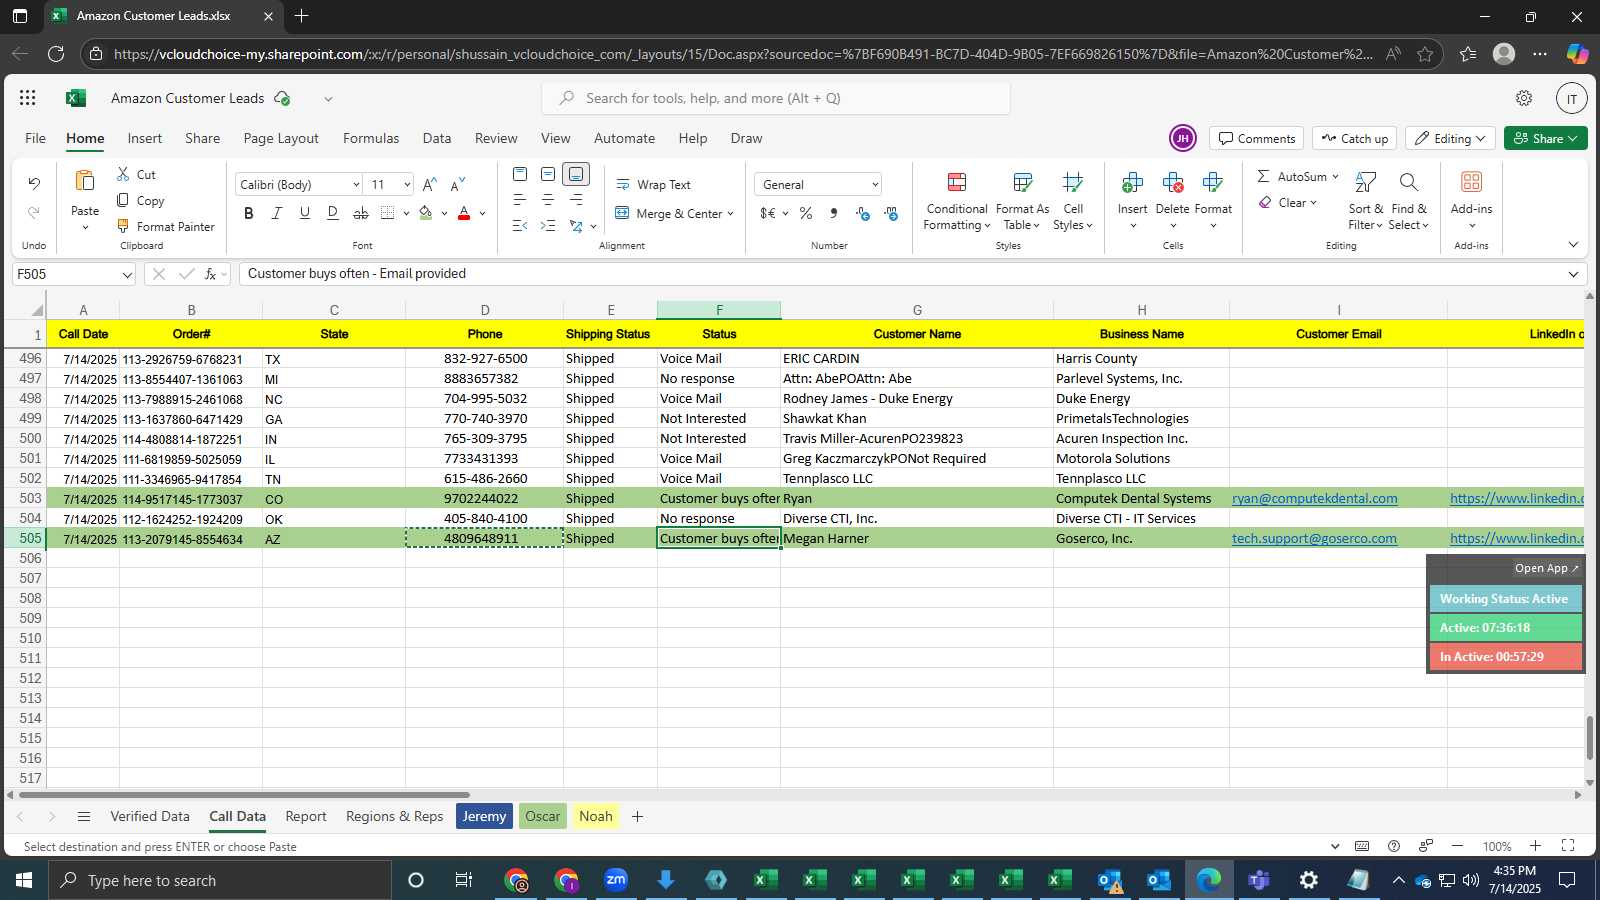Click the cell Borders icon
1600x900 pixels.
coord(388,213)
